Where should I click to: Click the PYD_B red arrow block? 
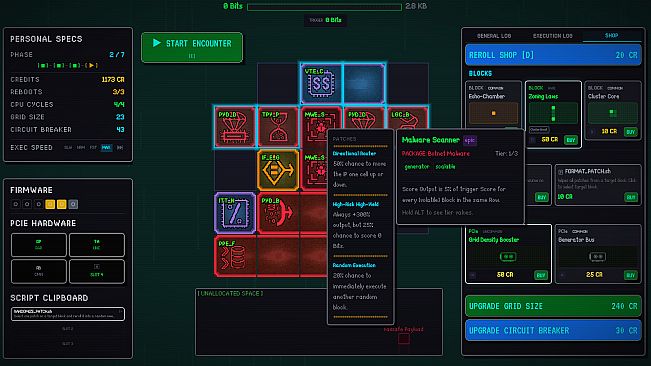(x=278, y=213)
